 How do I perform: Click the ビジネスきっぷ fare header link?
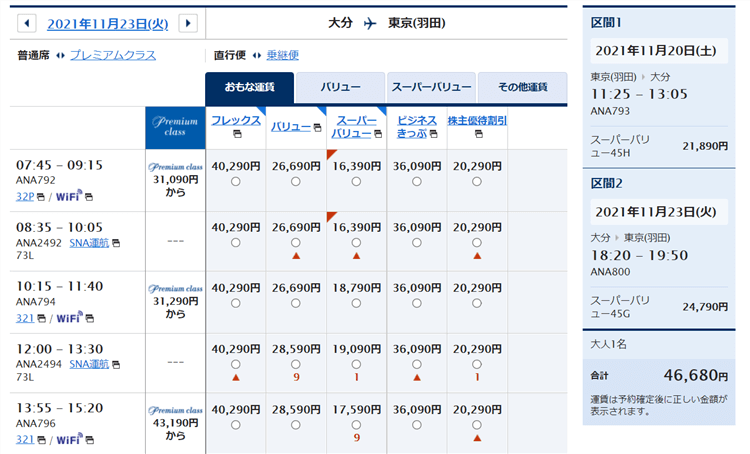click(x=417, y=126)
